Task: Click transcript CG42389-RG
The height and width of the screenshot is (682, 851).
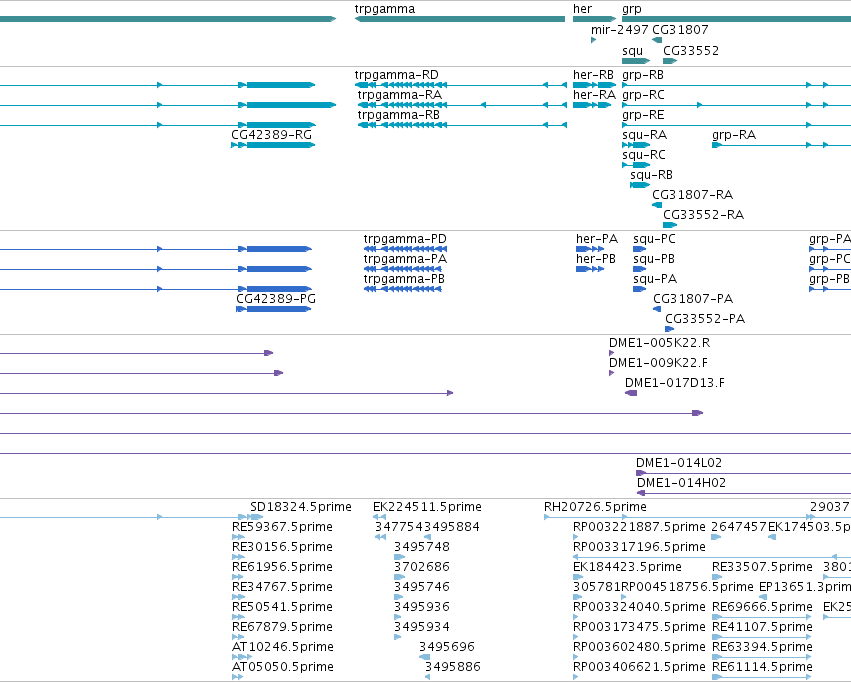Action: click(x=272, y=135)
